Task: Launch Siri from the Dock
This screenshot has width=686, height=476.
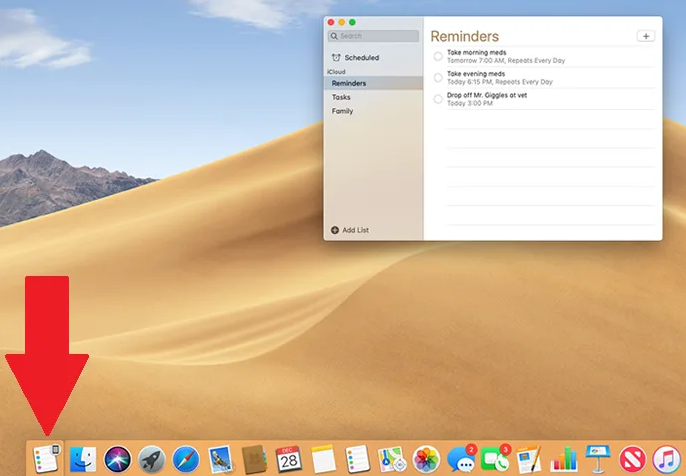Action: [118, 459]
